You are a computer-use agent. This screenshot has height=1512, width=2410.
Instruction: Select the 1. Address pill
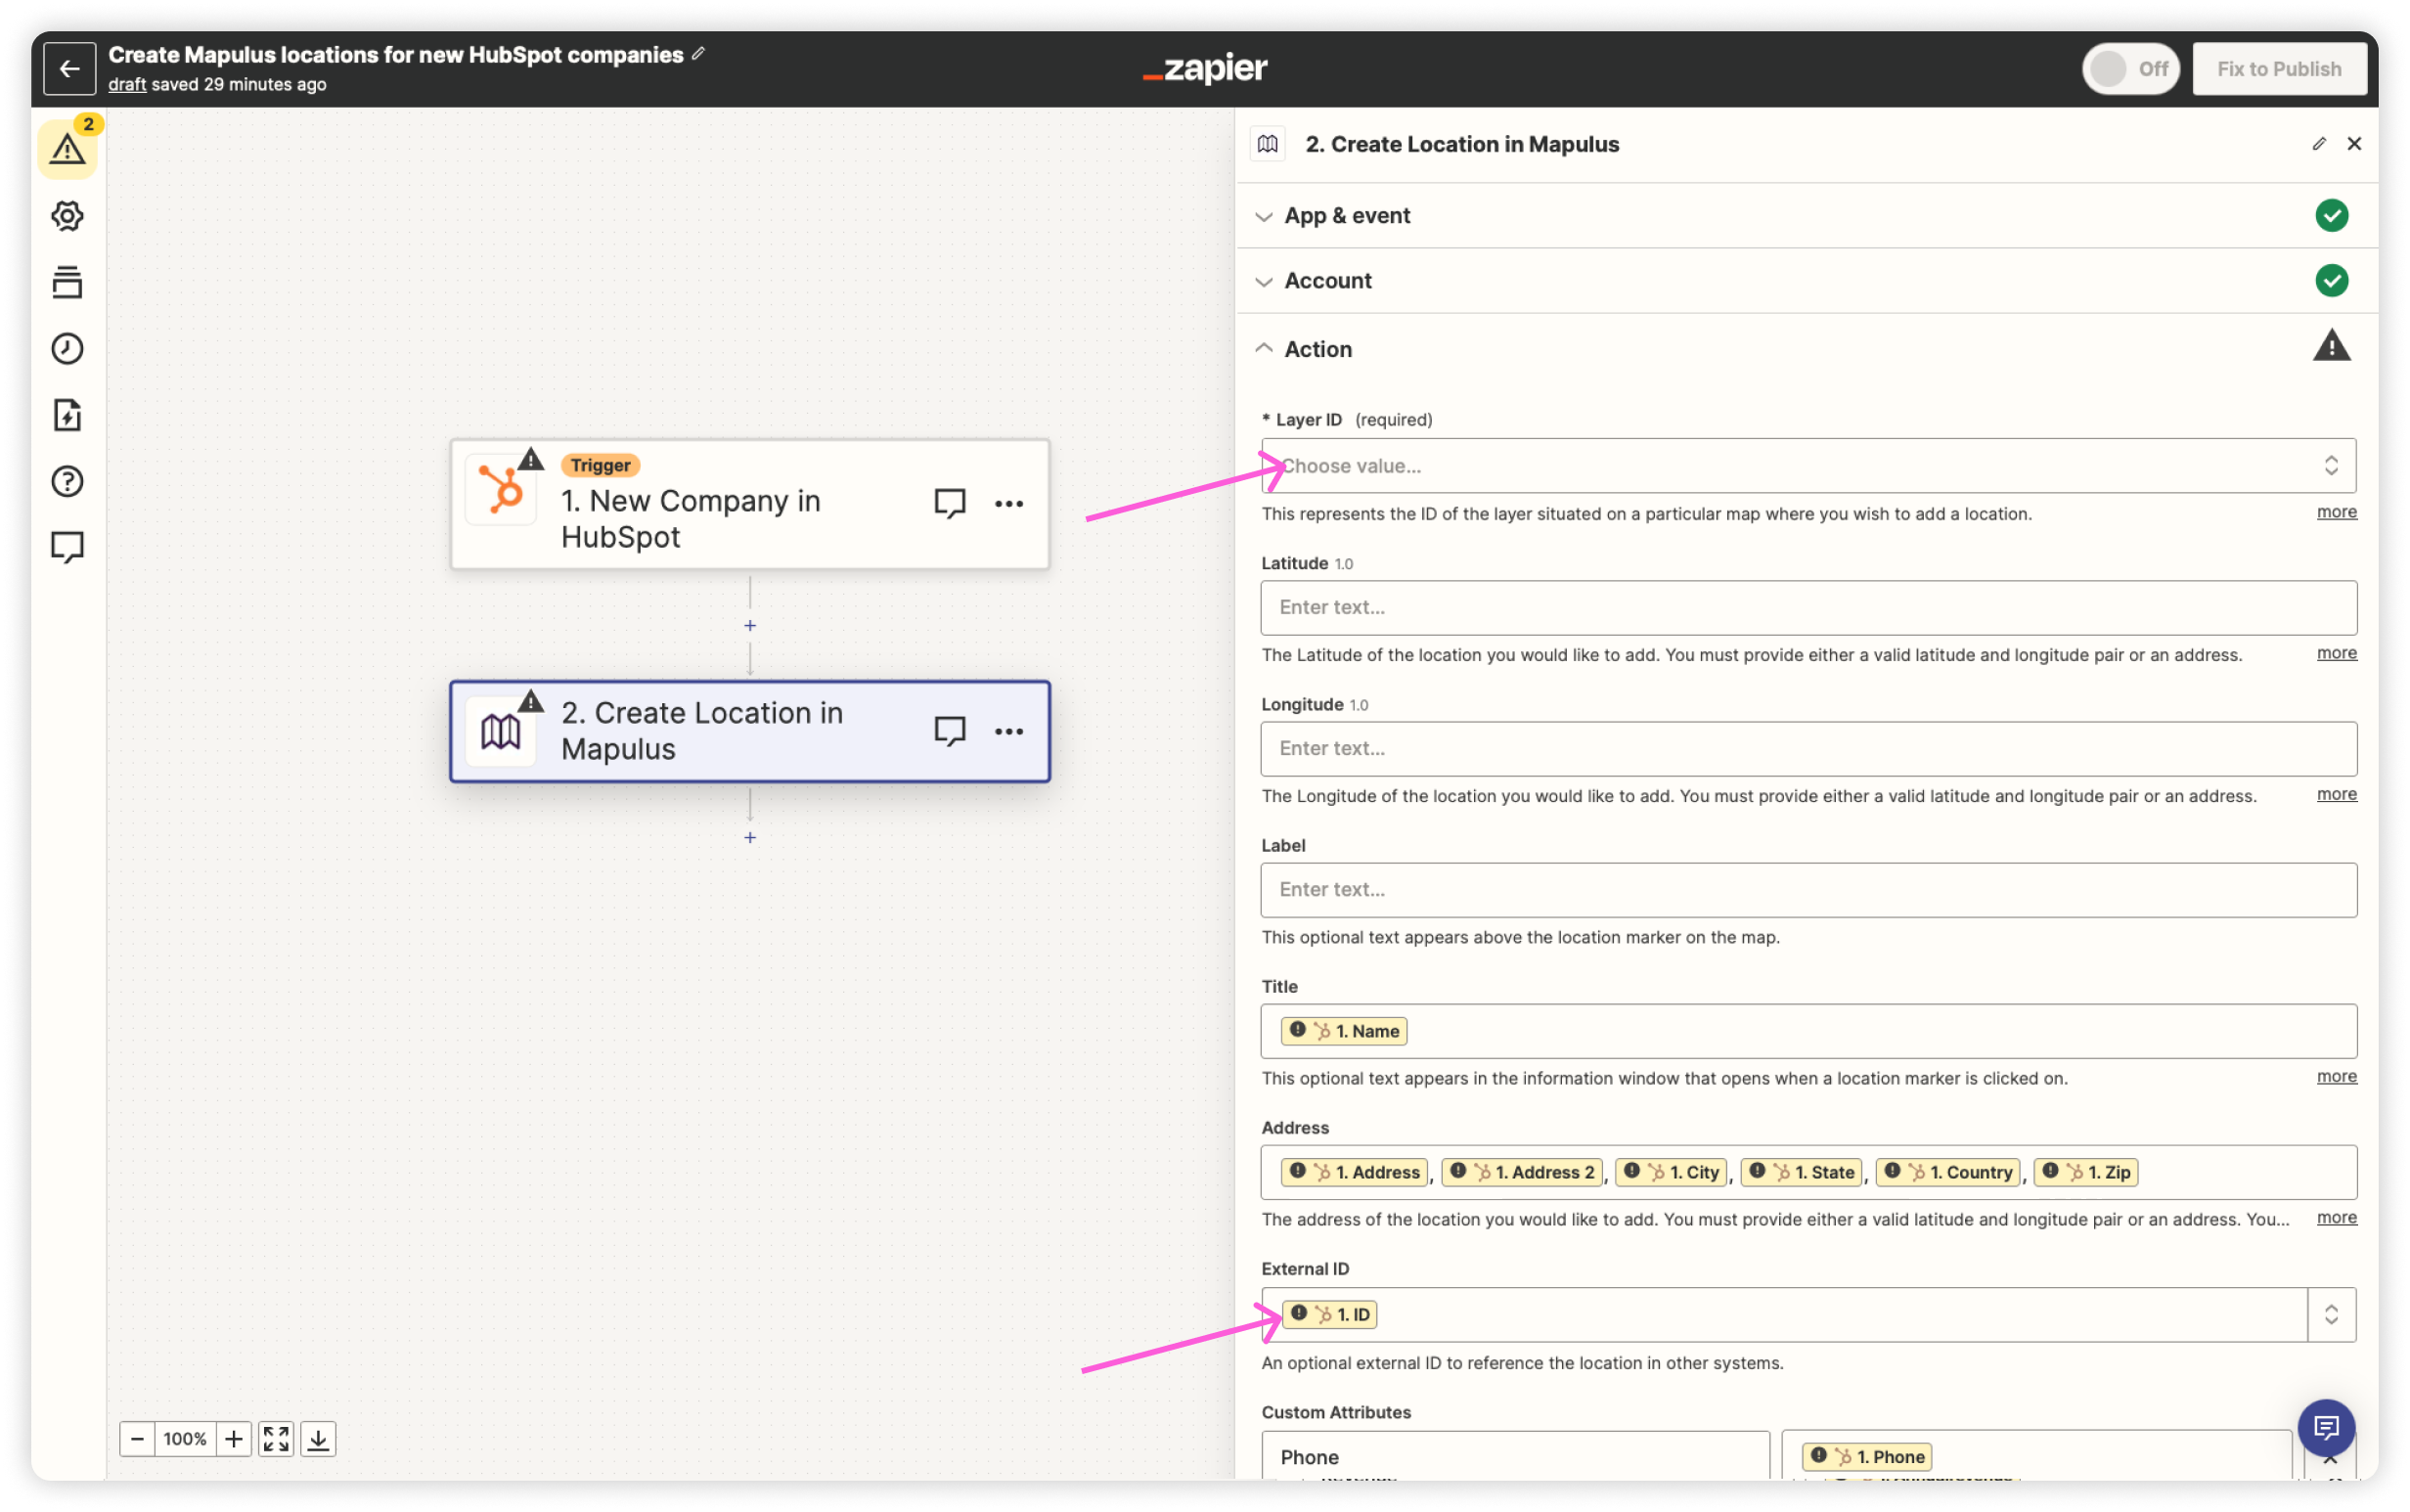tap(1354, 1172)
